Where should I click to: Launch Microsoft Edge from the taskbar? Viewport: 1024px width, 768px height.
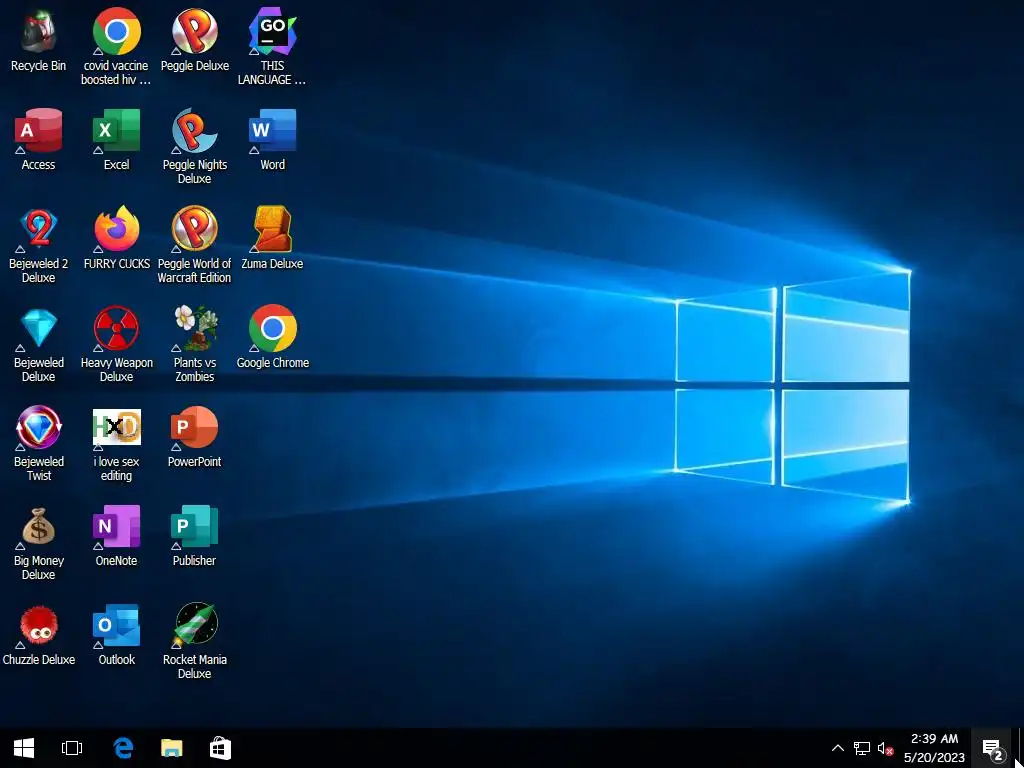pos(123,748)
